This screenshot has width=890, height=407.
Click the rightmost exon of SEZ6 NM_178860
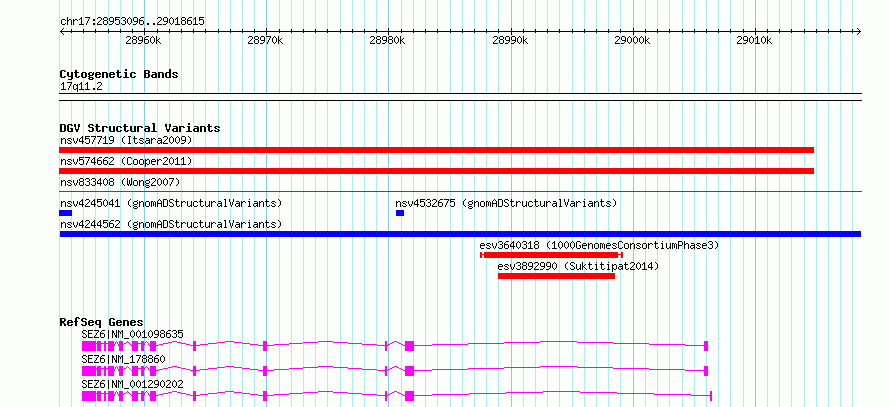point(706,371)
